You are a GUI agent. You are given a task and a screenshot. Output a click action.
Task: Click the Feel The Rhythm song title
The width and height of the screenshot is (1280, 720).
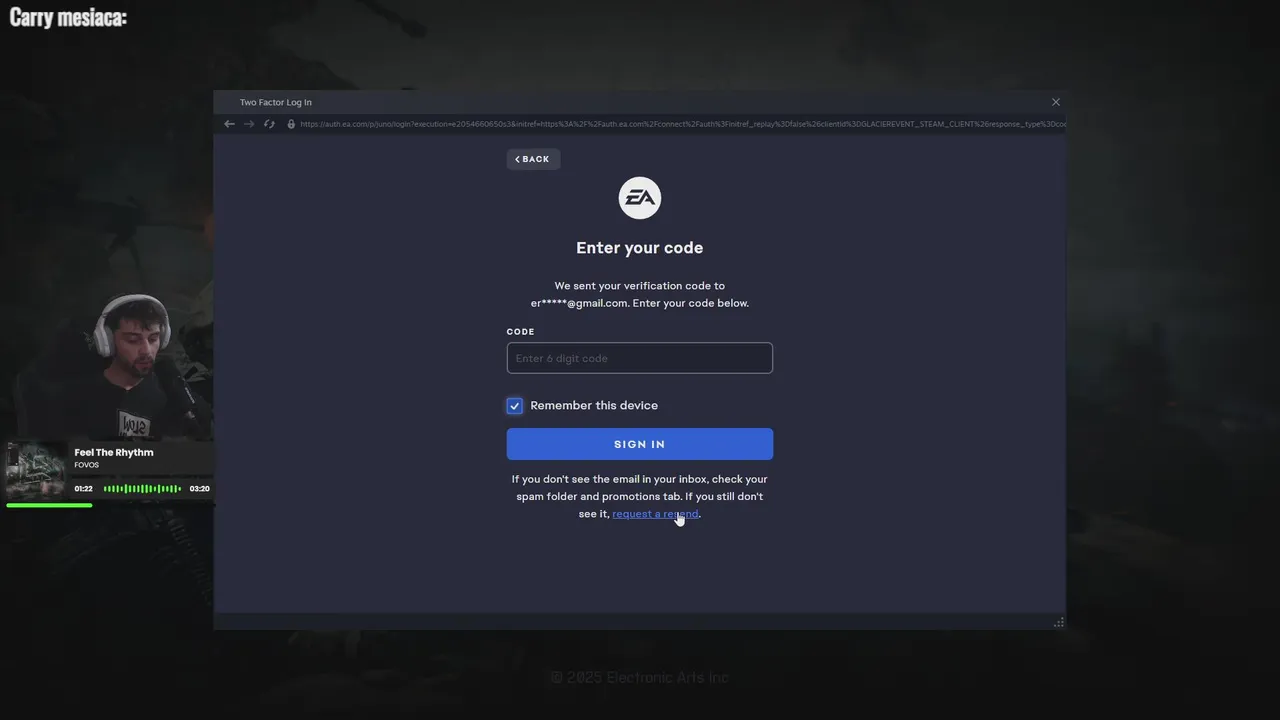coord(114,452)
